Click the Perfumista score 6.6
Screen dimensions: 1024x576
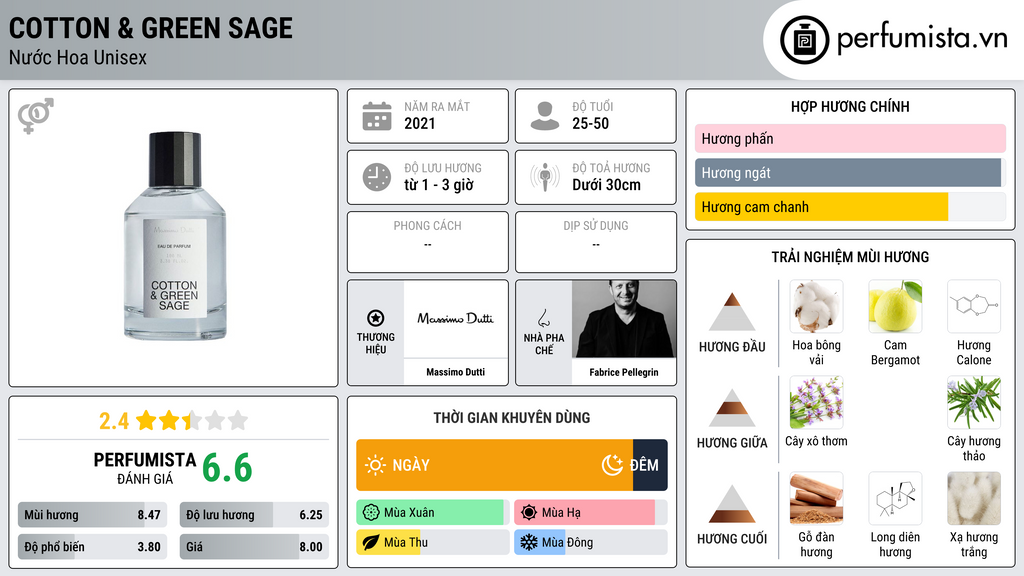click(x=227, y=468)
